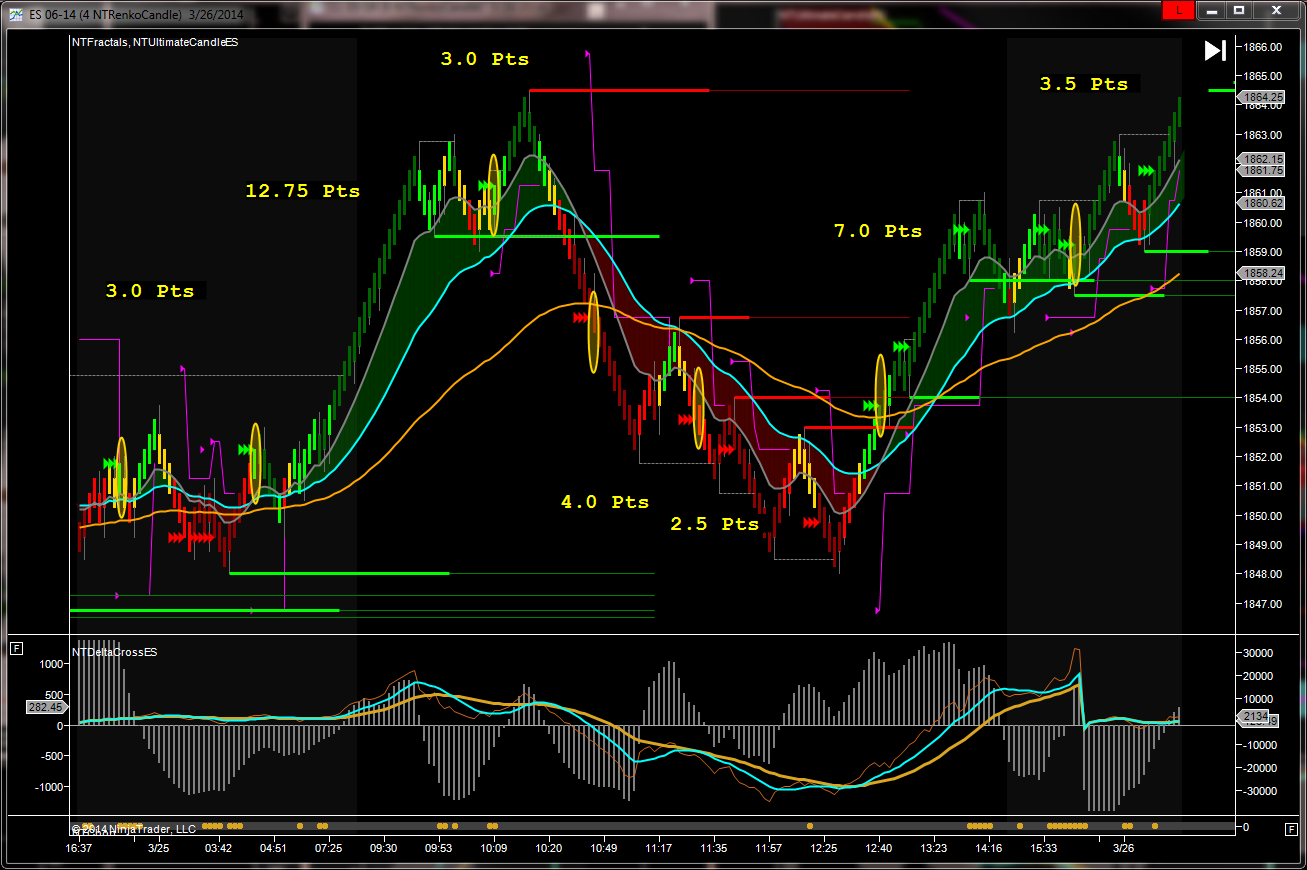The image size is (1307, 870).
Task: Click the skip-to-latest-bar arrow icon
Action: tap(1215, 51)
